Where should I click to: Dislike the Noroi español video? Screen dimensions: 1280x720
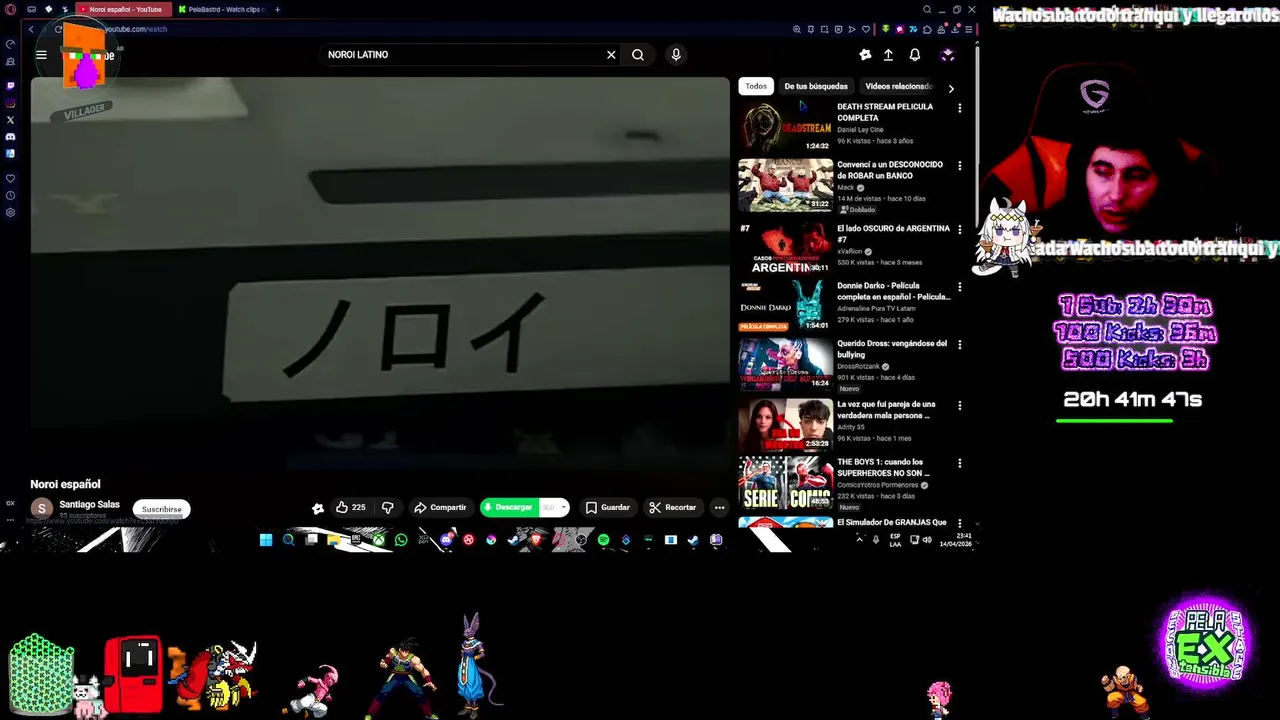click(x=387, y=507)
